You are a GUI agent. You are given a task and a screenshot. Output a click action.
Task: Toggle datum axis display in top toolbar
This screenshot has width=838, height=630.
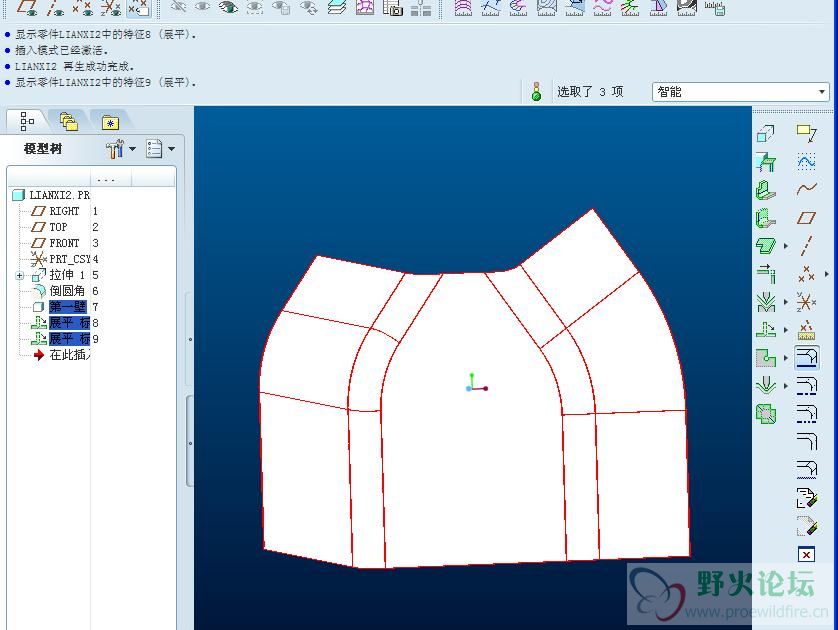click(55, 7)
